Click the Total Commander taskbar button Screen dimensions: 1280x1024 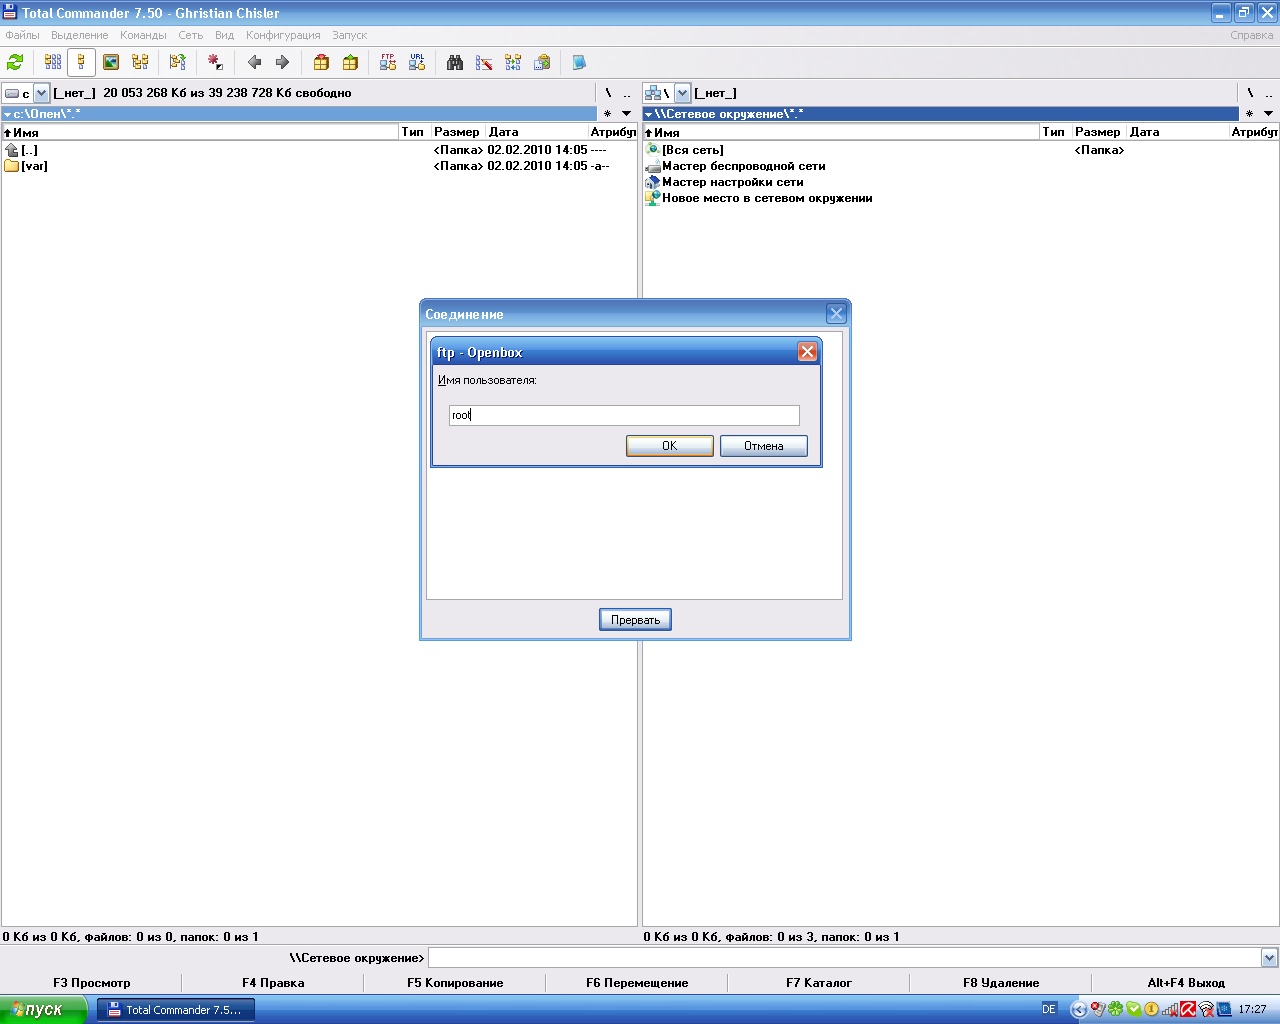click(x=176, y=1010)
